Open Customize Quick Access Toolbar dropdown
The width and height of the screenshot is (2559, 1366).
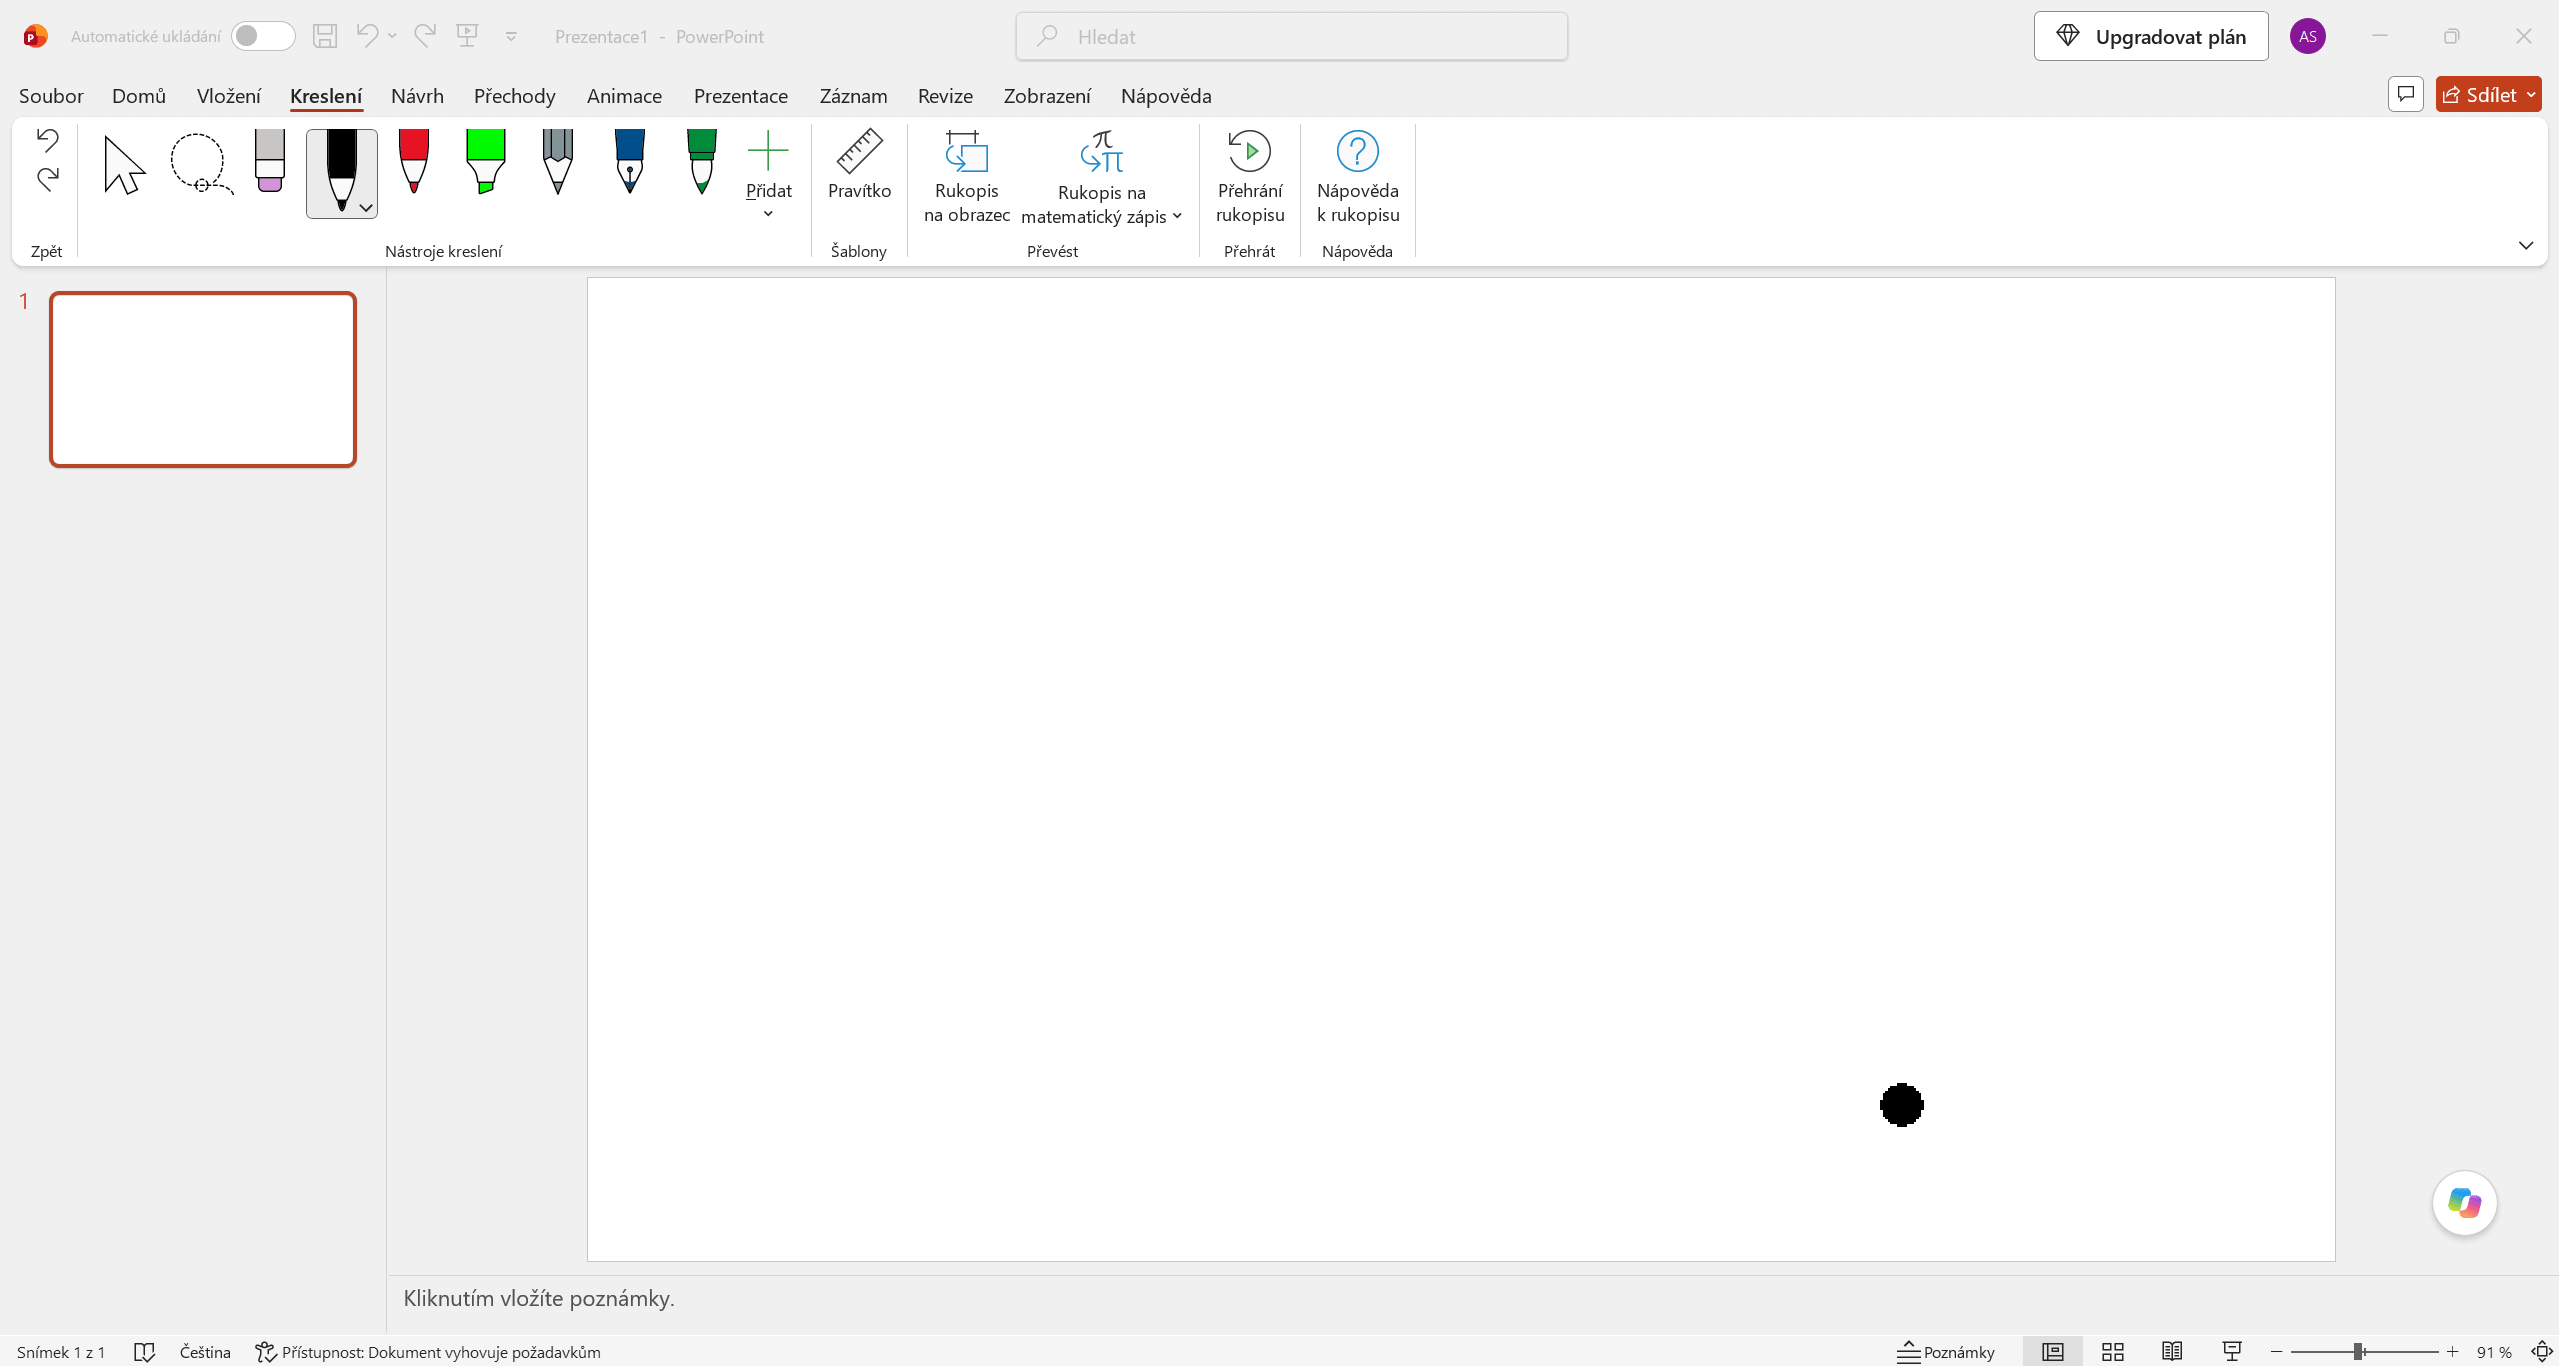click(511, 37)
